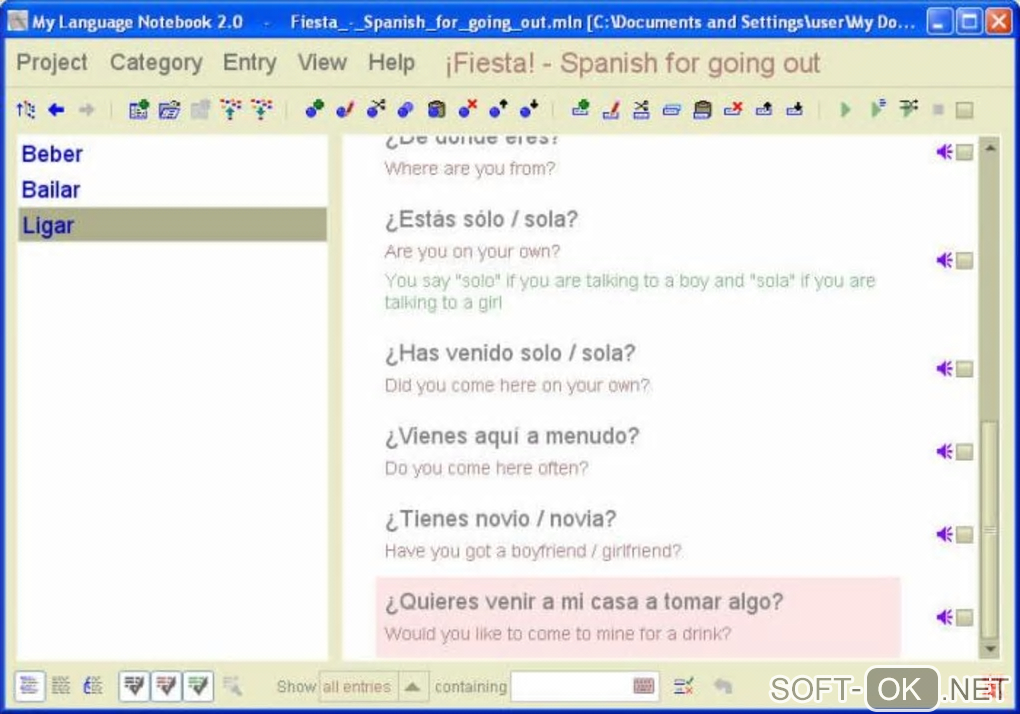
Task: Click the keyboard icon inside search field
Action: point(643,686)
